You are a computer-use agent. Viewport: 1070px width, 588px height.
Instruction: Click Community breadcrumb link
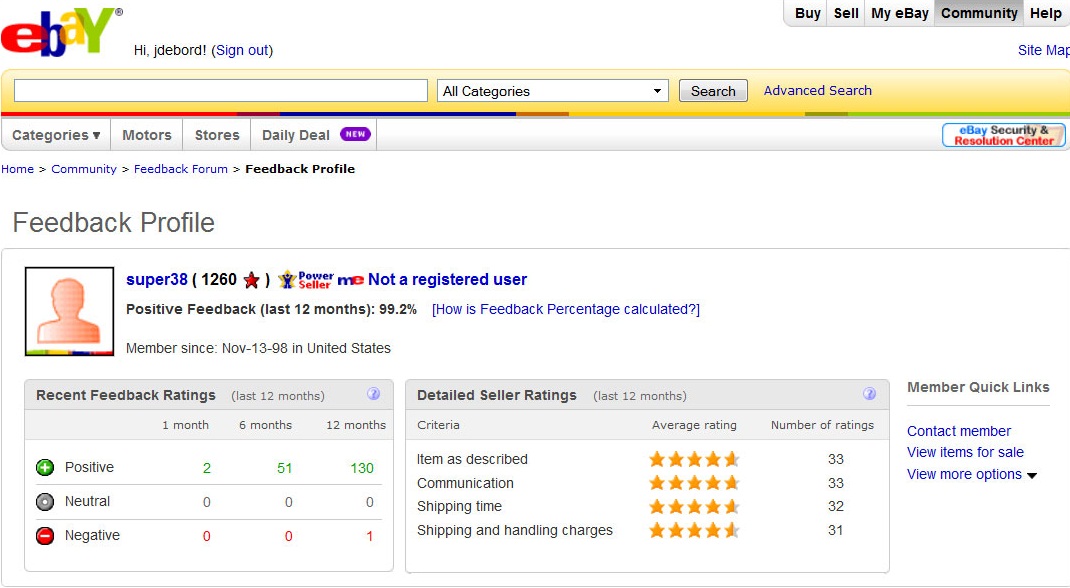[x=84, y=169]
